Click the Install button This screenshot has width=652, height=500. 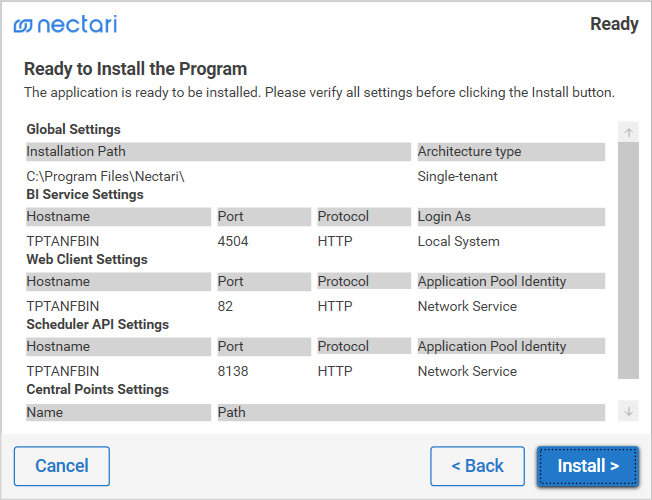(x=588, y=466)
